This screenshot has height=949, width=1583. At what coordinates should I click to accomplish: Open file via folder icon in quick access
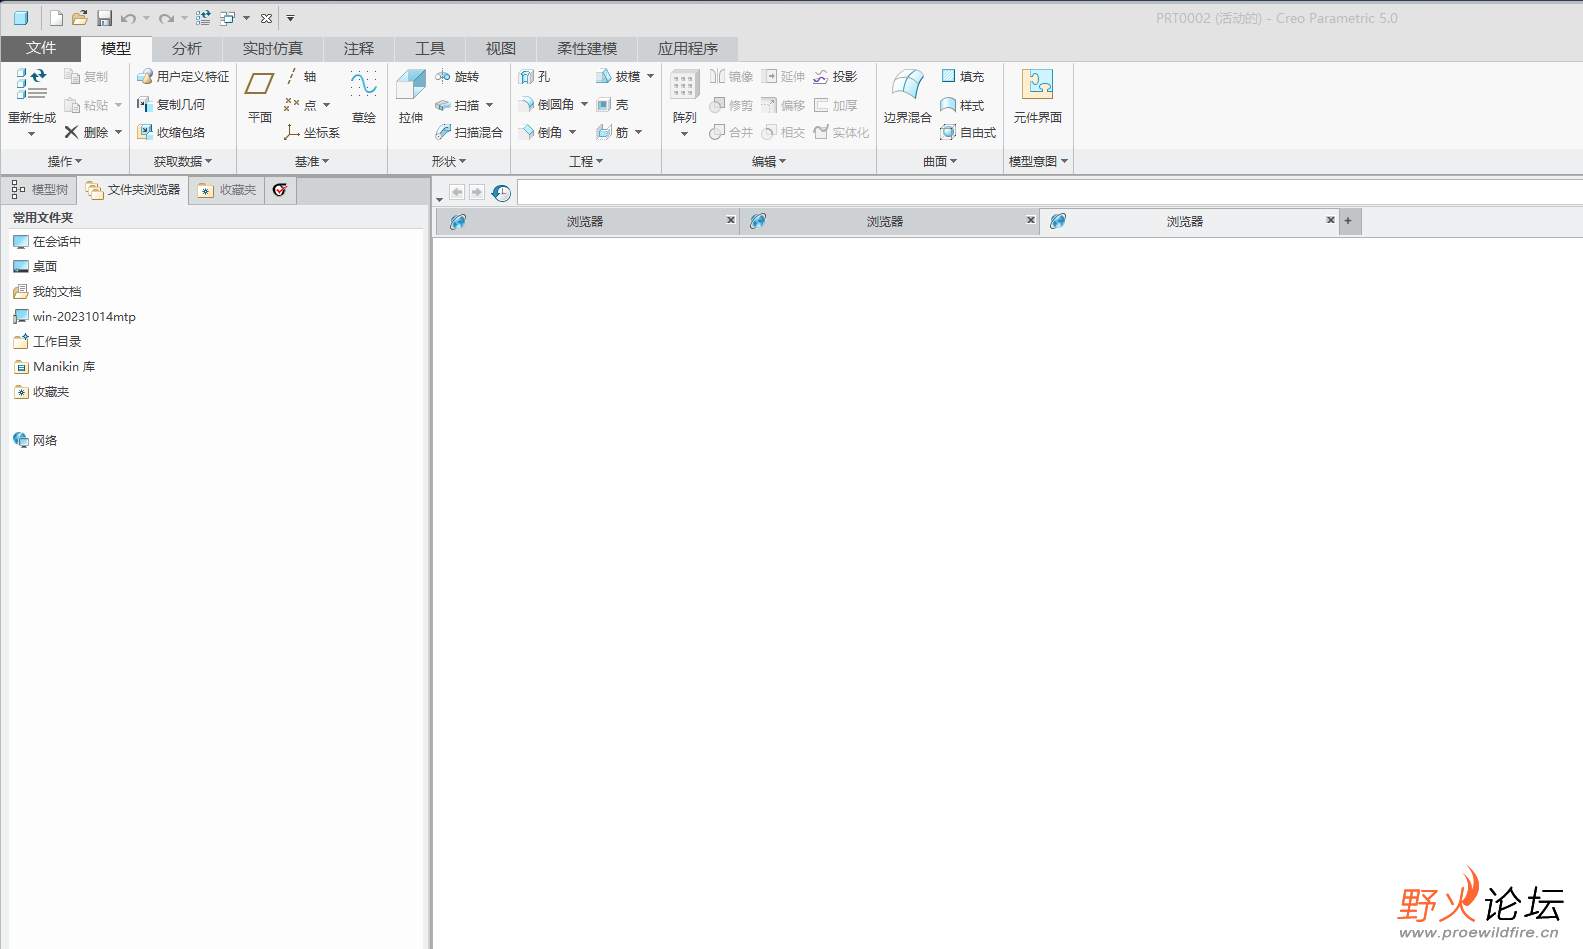click(80, 18)
